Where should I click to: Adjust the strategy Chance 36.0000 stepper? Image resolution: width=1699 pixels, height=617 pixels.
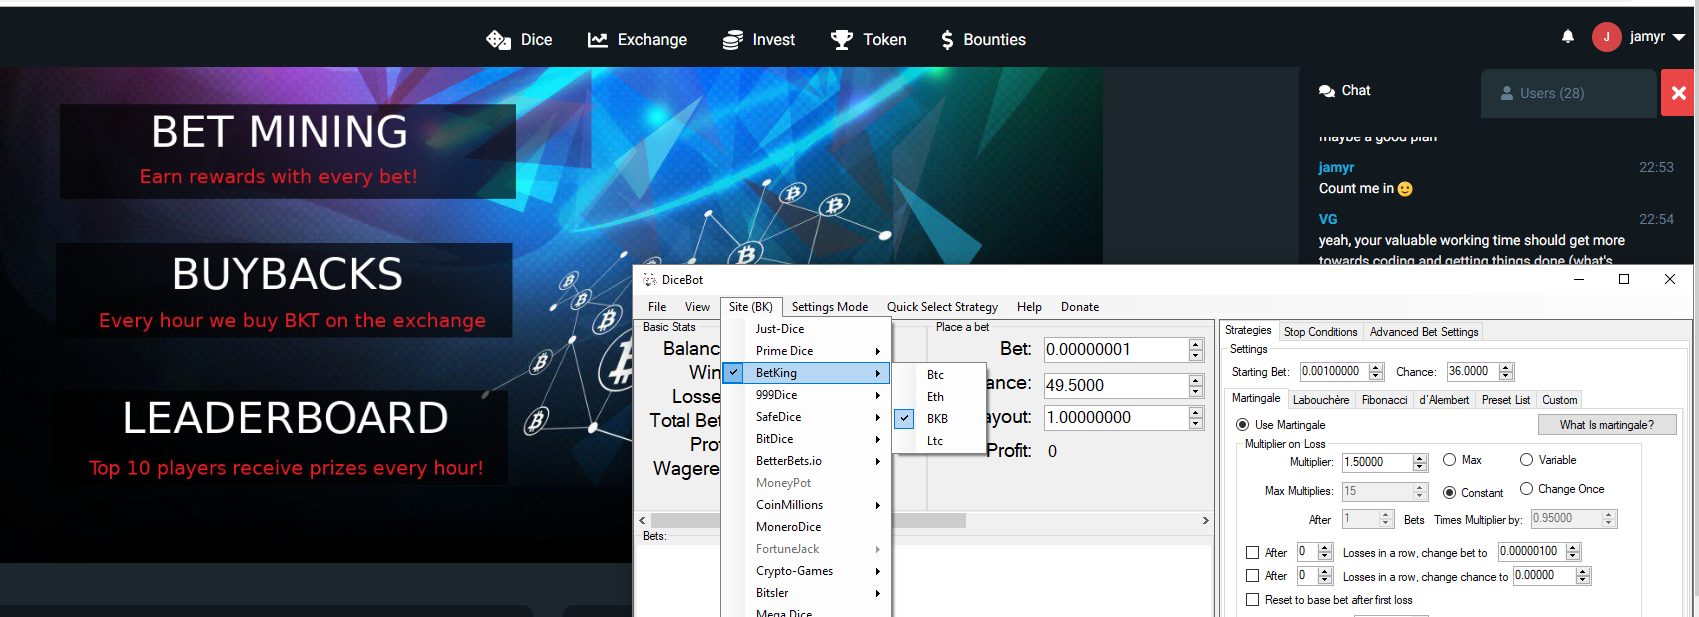[1506, 371]
